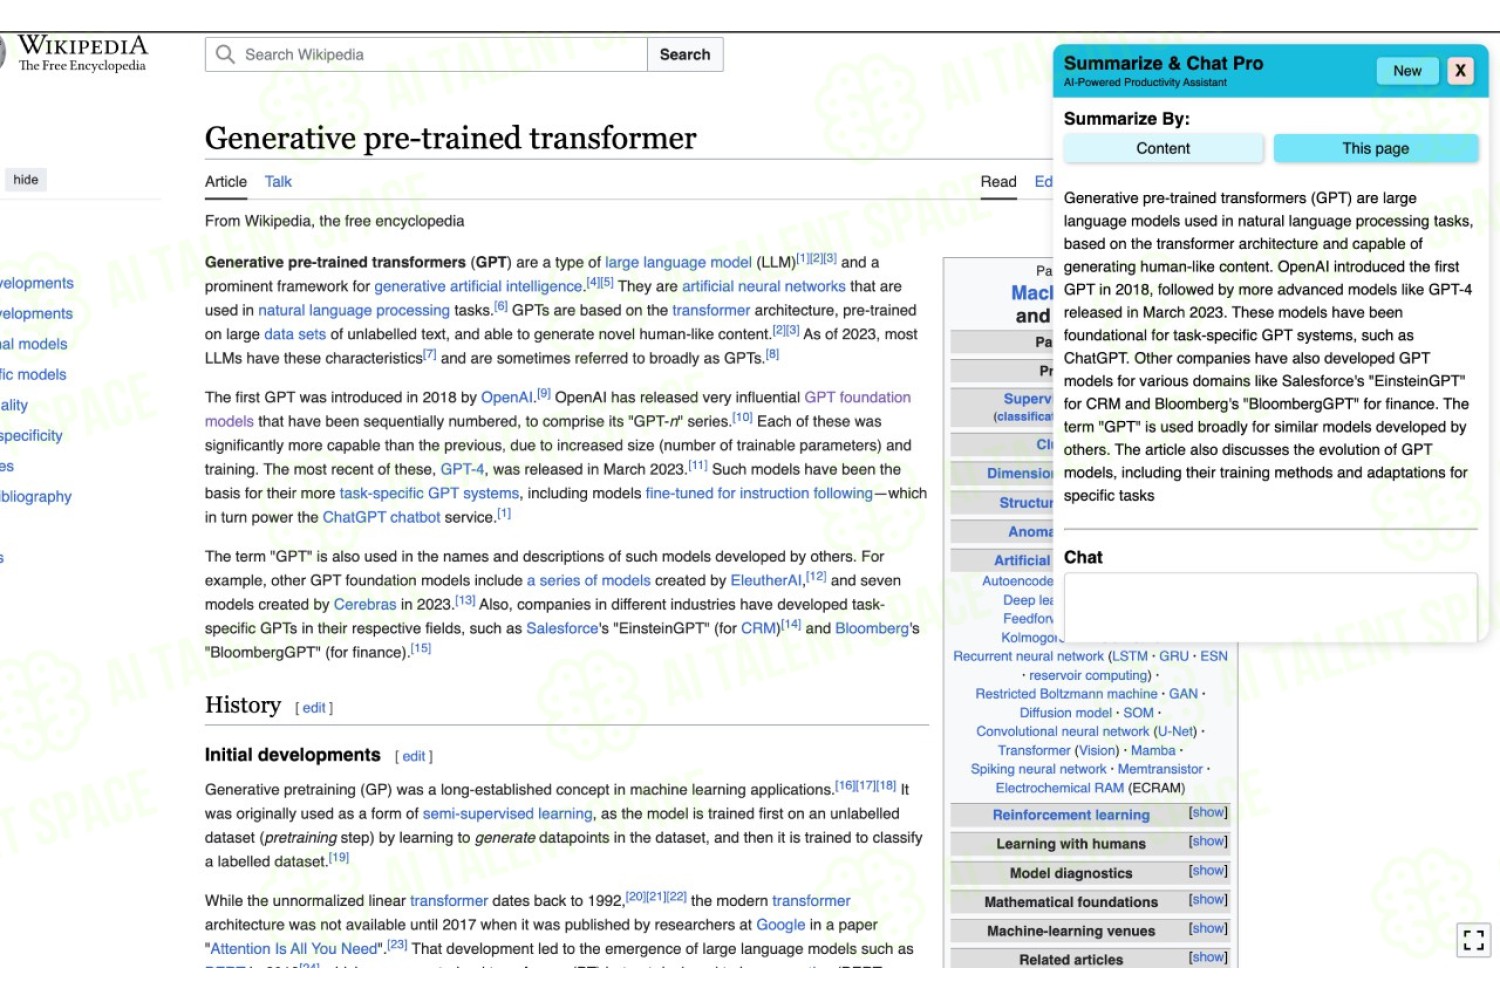Image resolution: width=1500 pixels, height=1000 pixels.
Task: Open the Attention Is All You Need link
Action: (x=294, y=948)
